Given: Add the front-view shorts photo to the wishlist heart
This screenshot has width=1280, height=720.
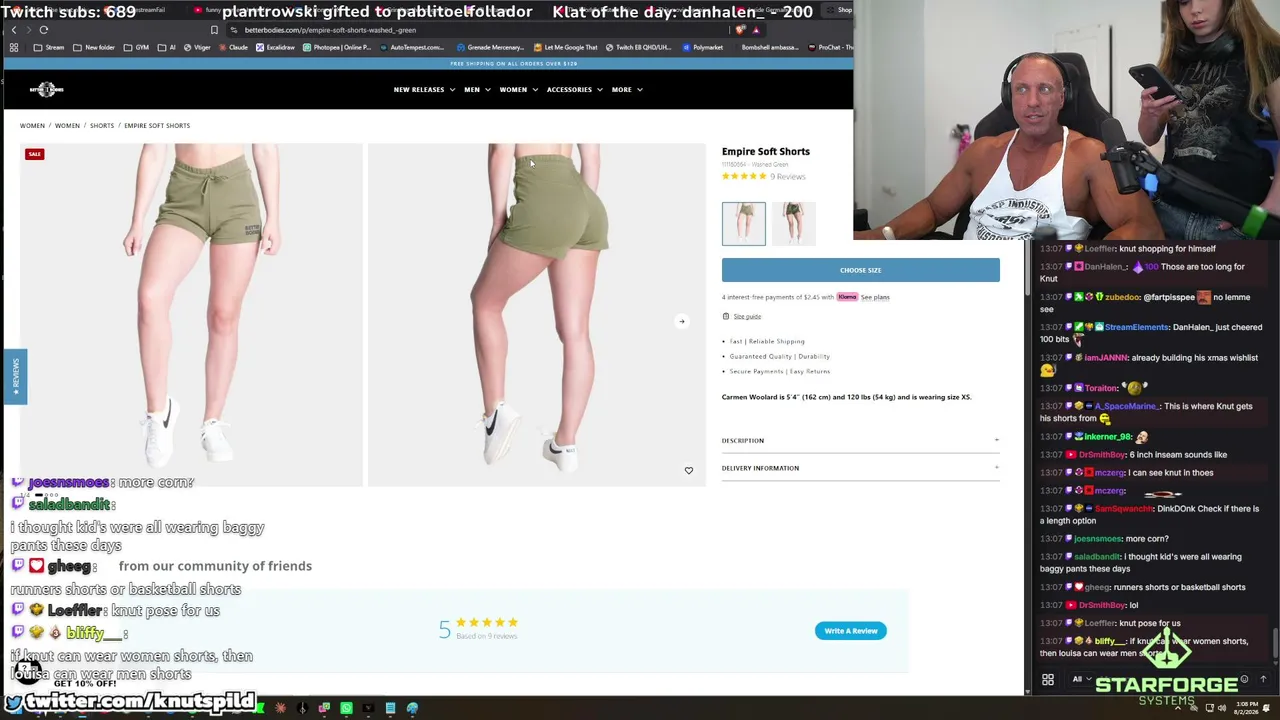Looking at the screenshot, I should 688,470.
